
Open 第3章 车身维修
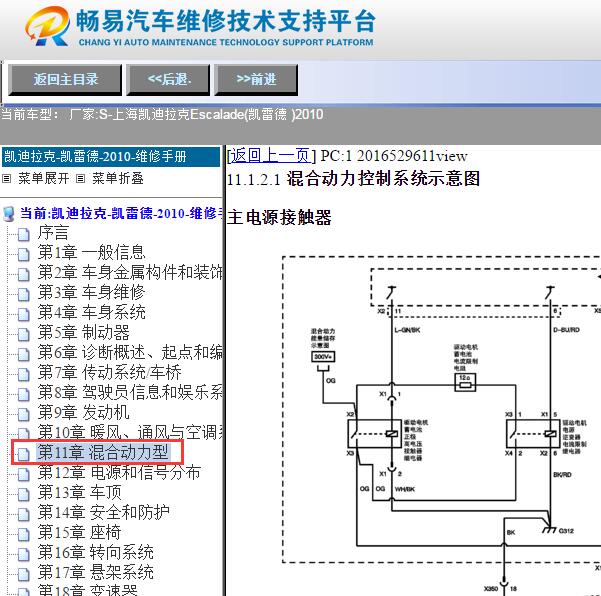pos(91,292)
